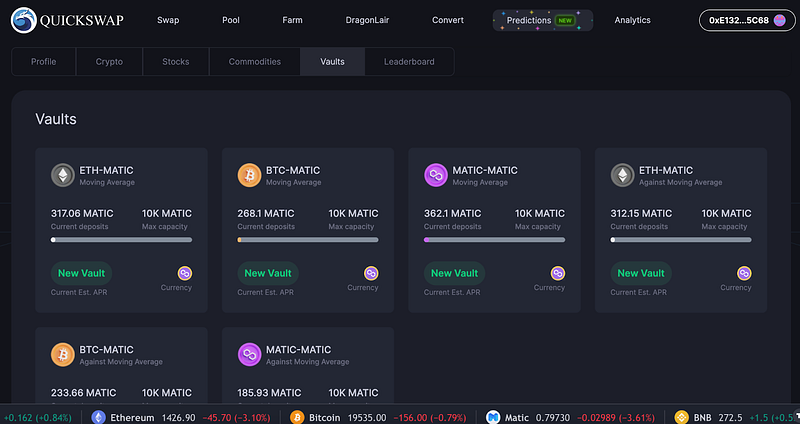Click the 317.06 MATIC current deposits value
Image resolution: width=800 pixels, height=424 pixels.
tap(82, 213)
